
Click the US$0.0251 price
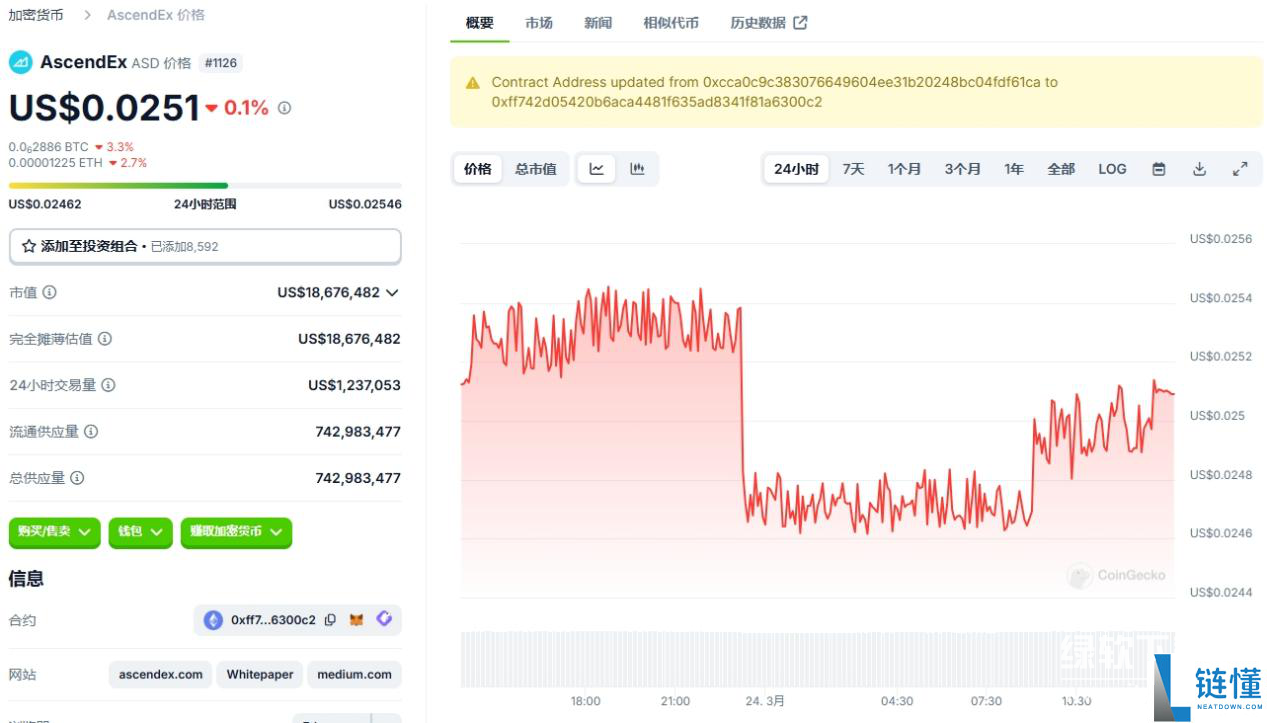click(105, 108)
